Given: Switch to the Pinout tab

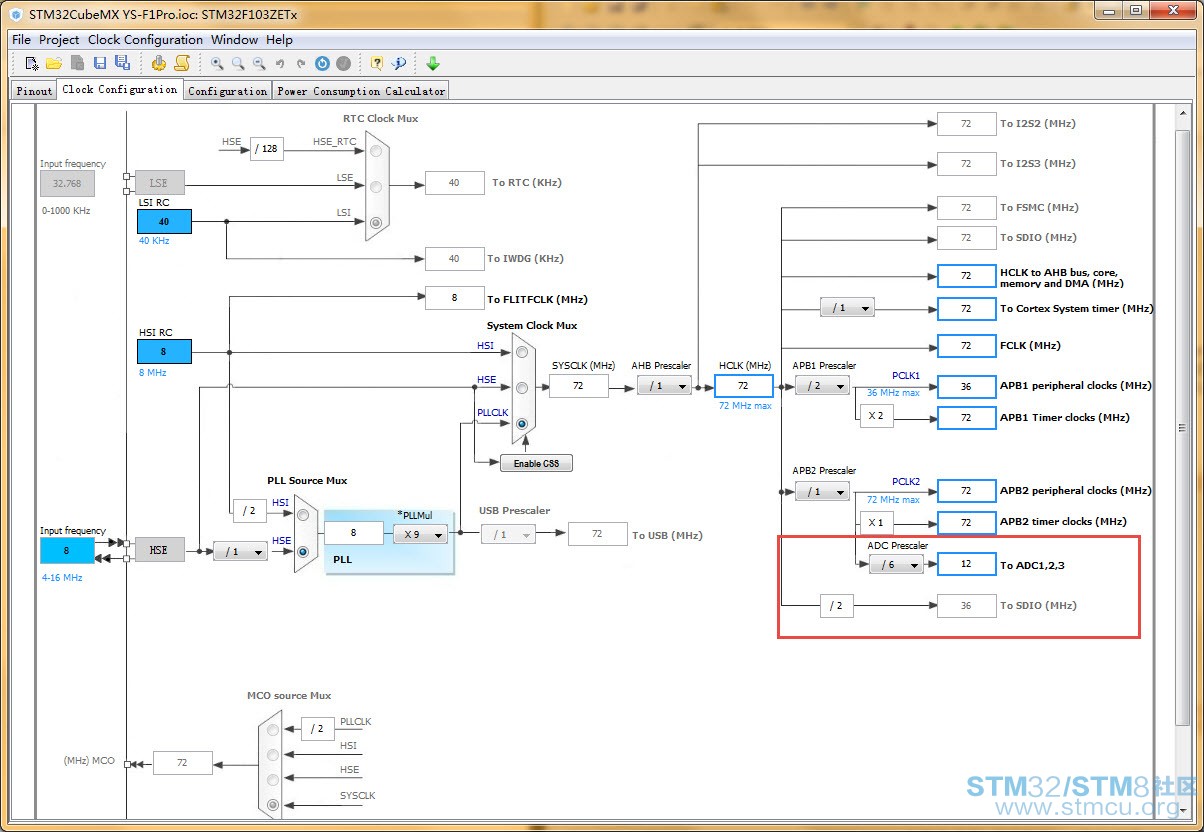Looking at the screenshot, I should pyautogui.click(x=34, y=91).
